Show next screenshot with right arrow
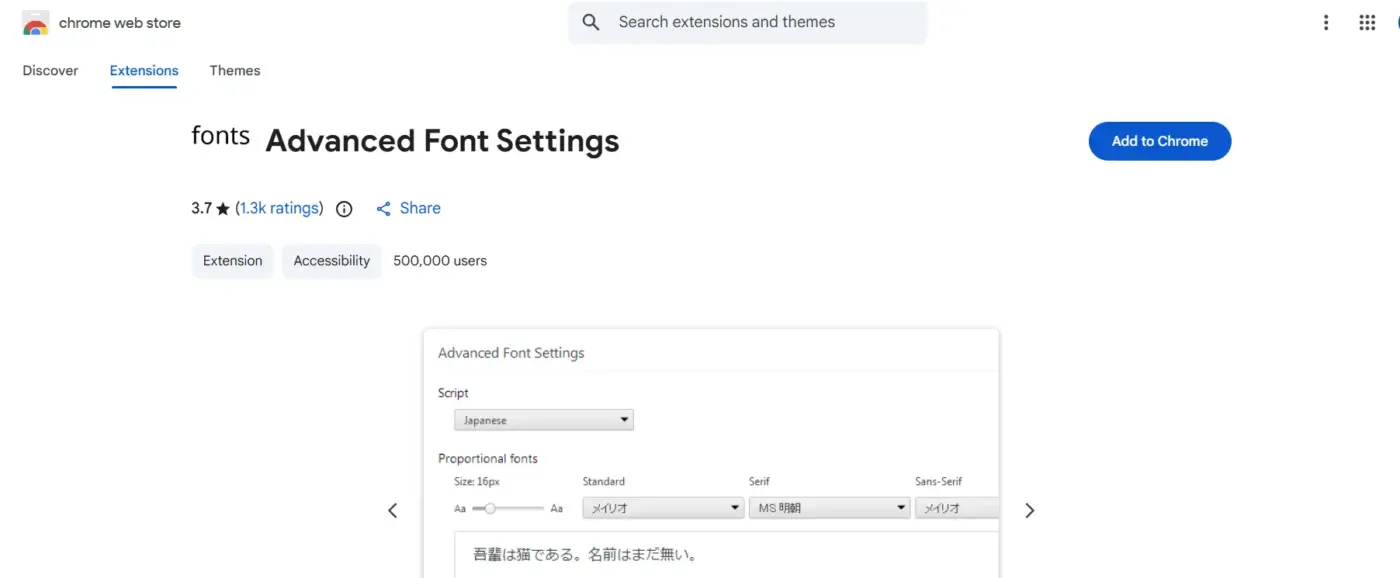This screenshot has width=1400, height=578. pyautogui.click(x=1030, y=510)
